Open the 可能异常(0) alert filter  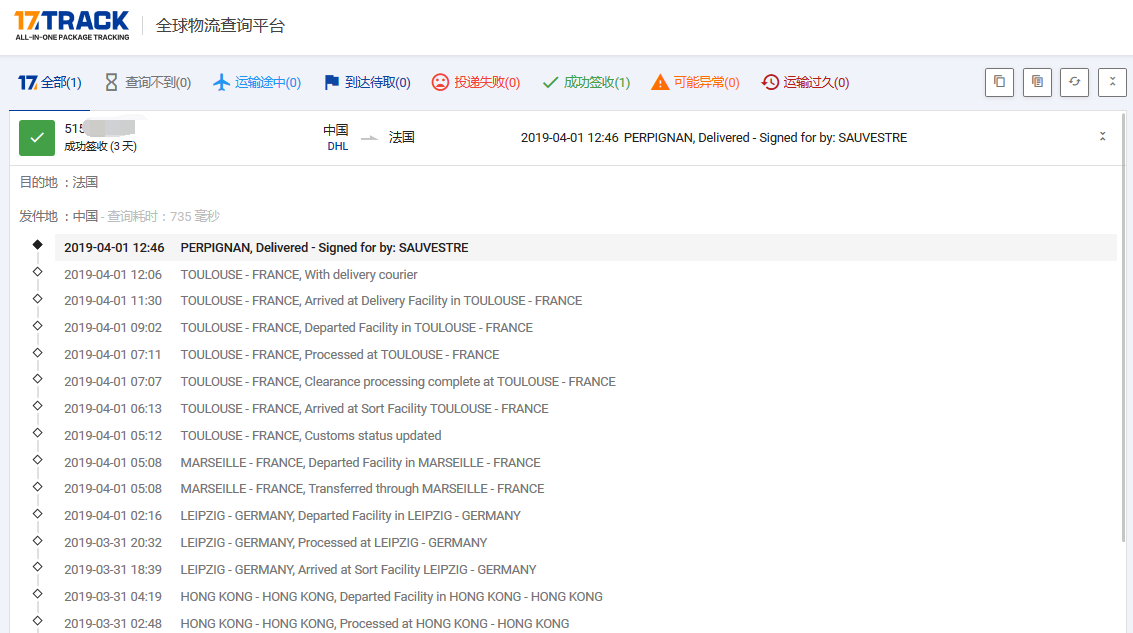(x=695, y=83)
